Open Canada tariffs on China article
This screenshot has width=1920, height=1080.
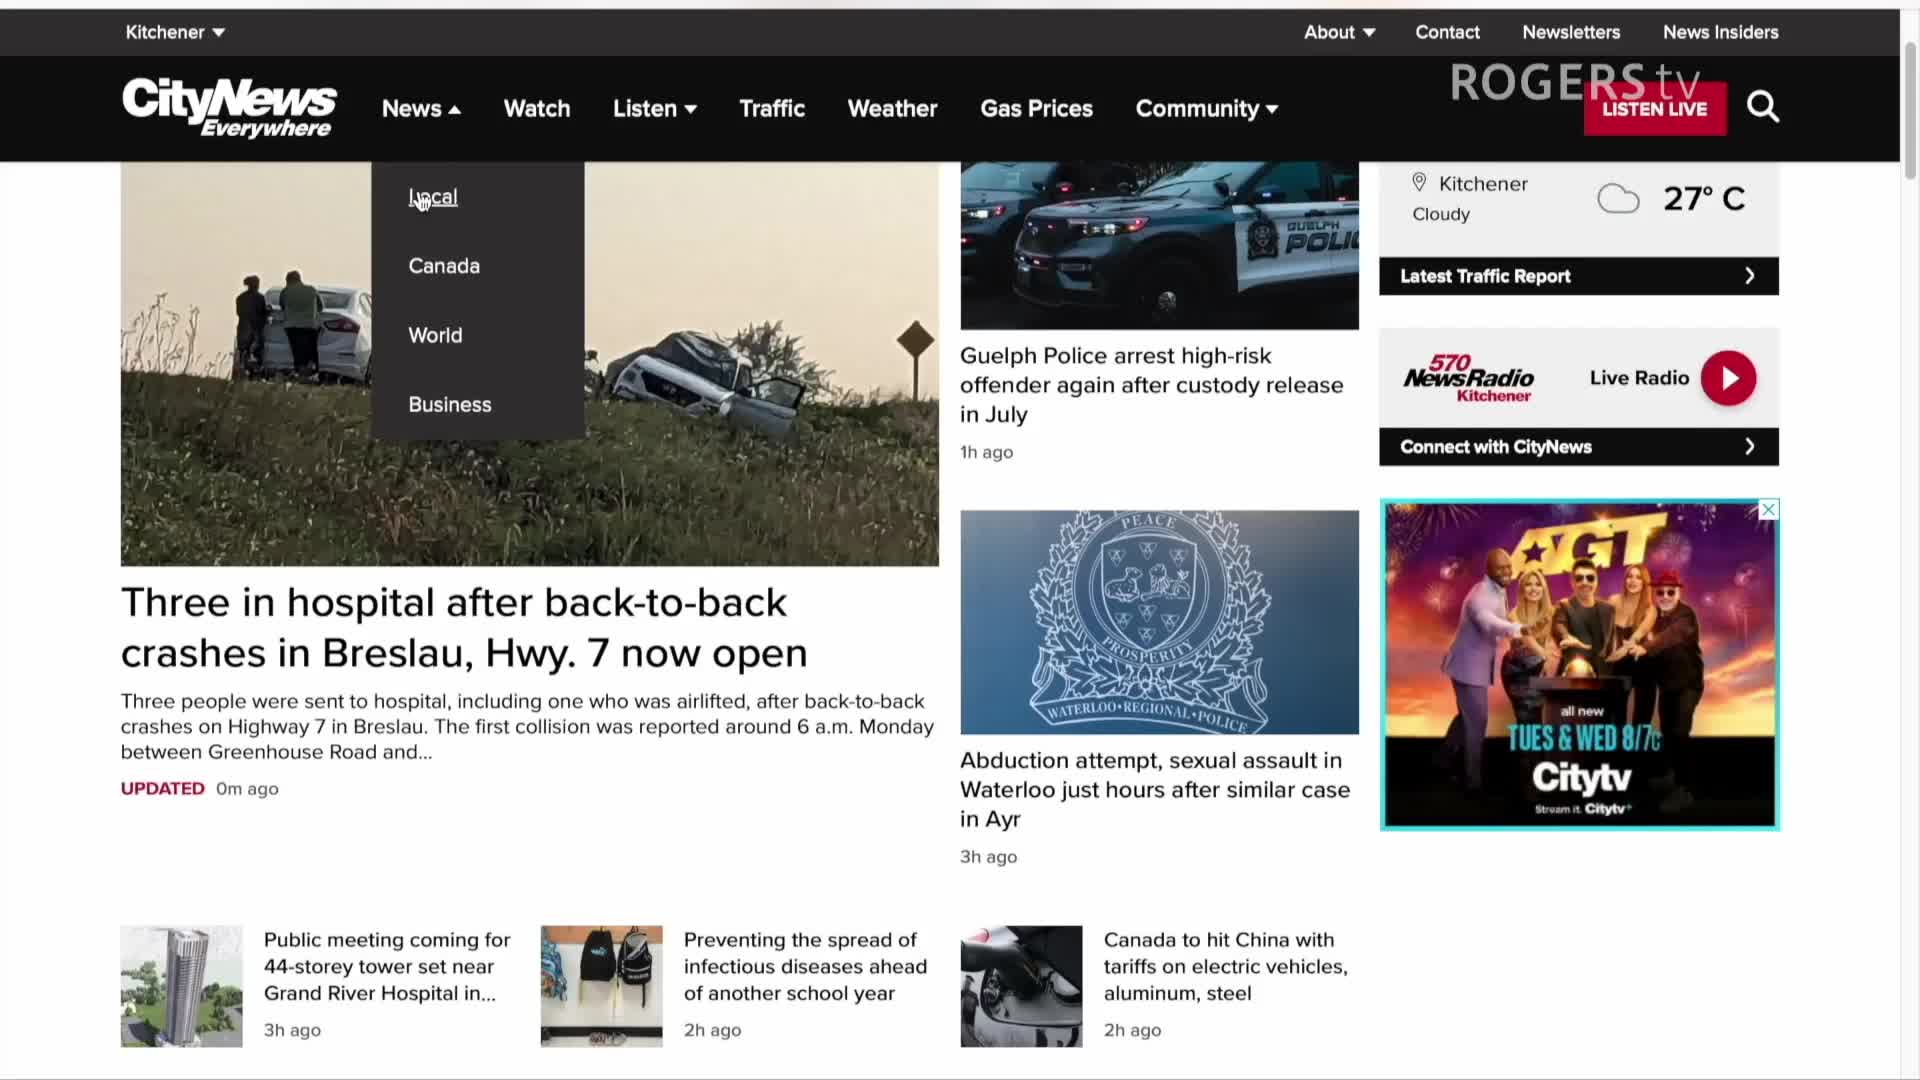(x=1225, y=966)
